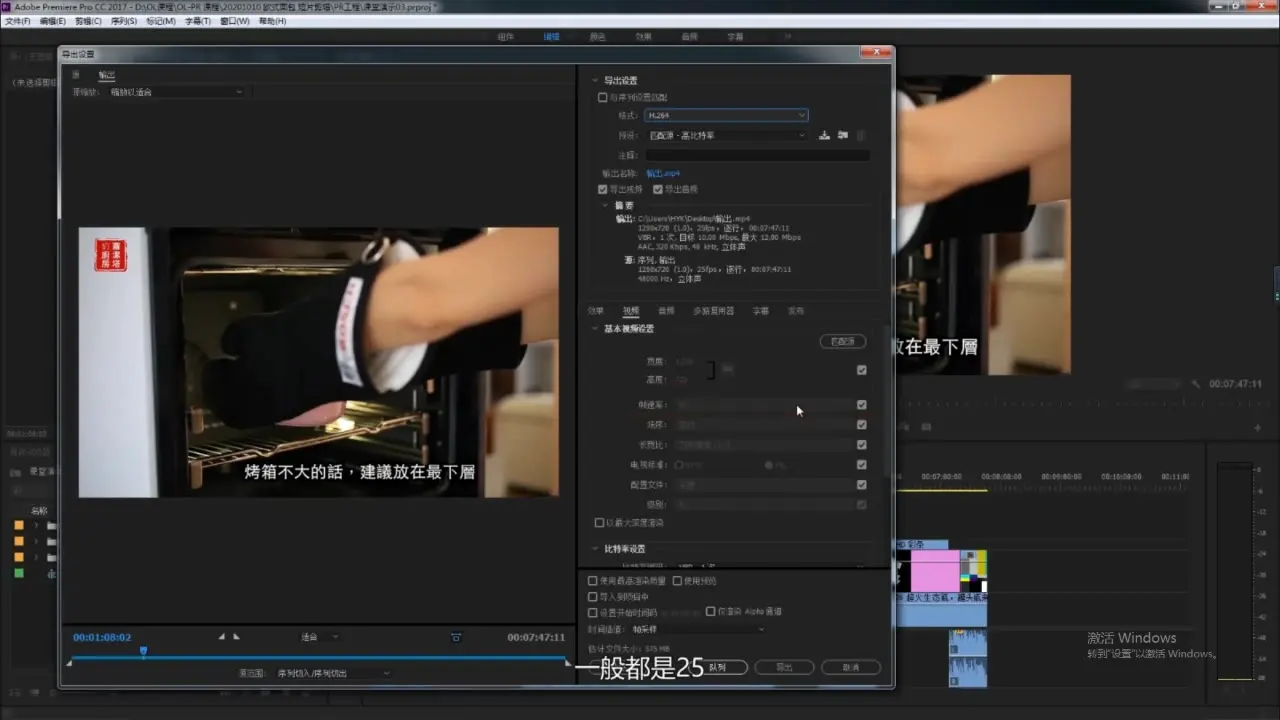The image size is (1280, 720).
Task: Click the Export button
Action: click(x=784, y=667)
